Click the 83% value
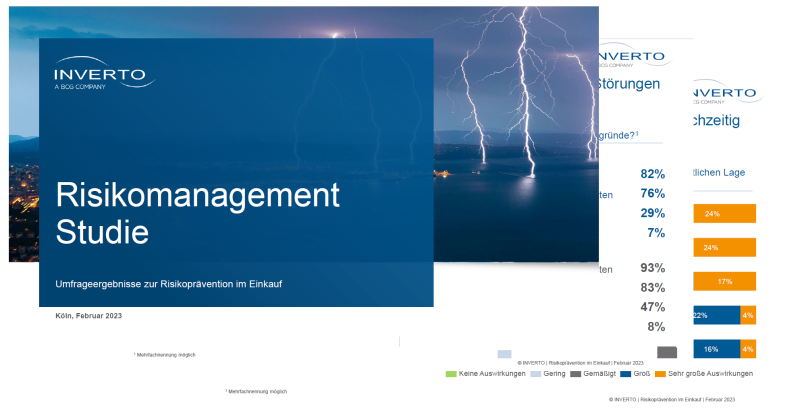 point(653,287)
